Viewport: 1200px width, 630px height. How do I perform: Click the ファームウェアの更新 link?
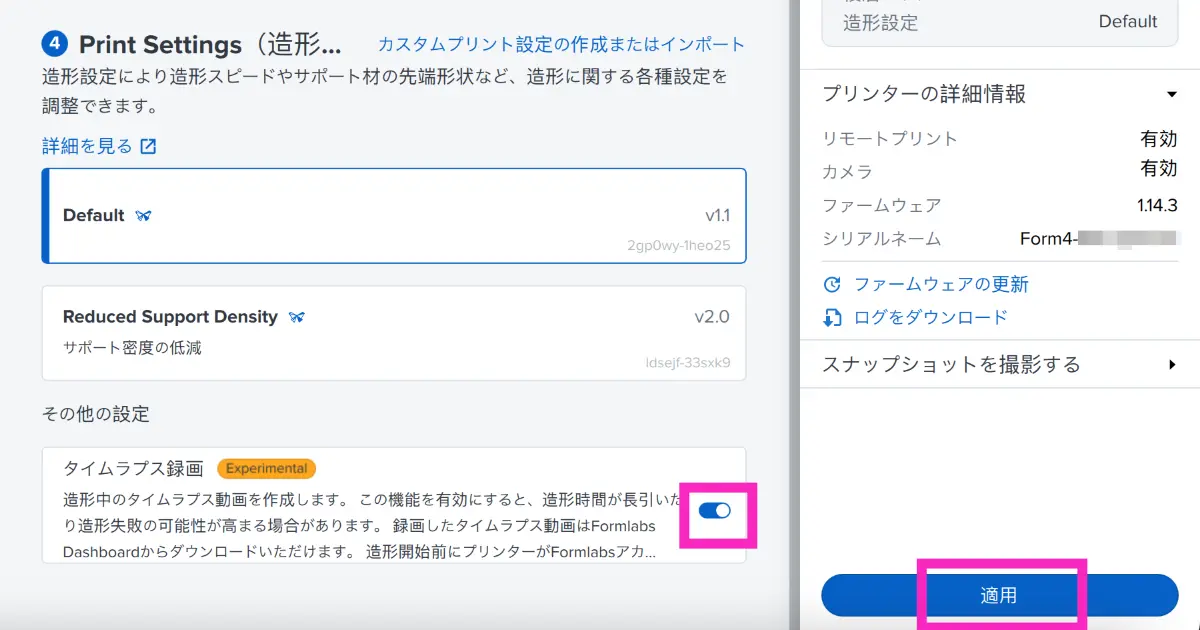tap(941, 284)
